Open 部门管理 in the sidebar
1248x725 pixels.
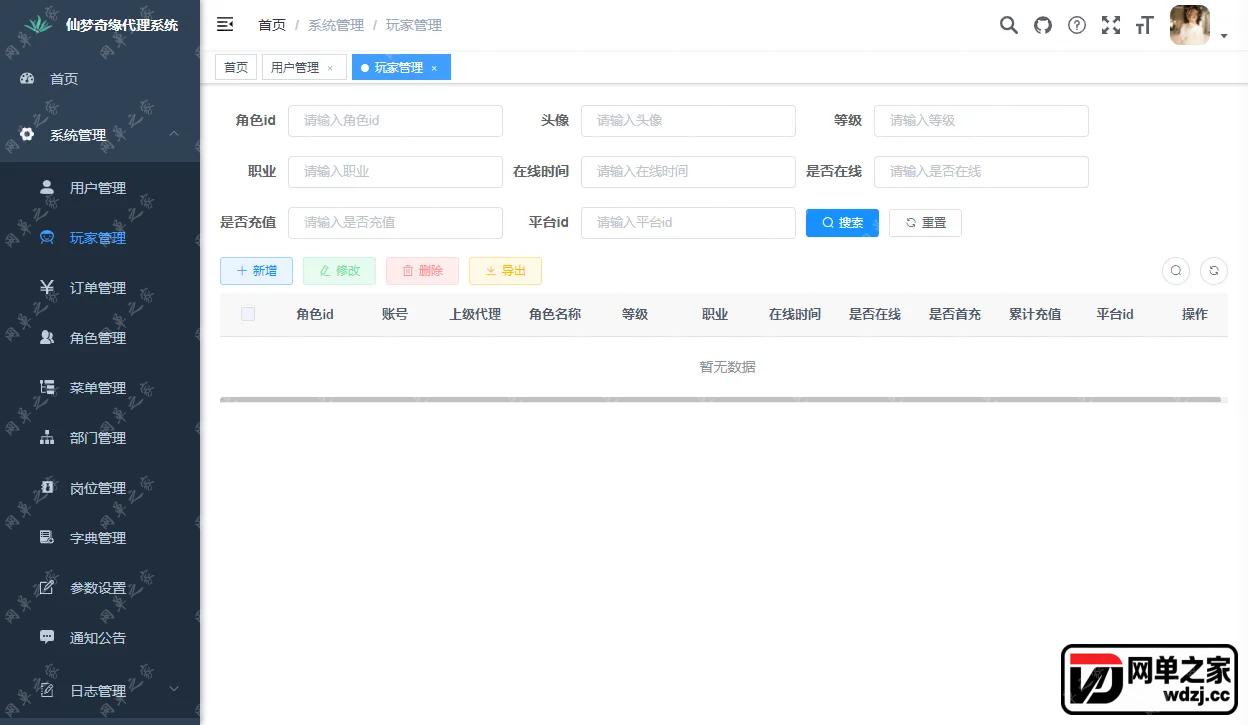pyautogui.click(x=100, y=438)
